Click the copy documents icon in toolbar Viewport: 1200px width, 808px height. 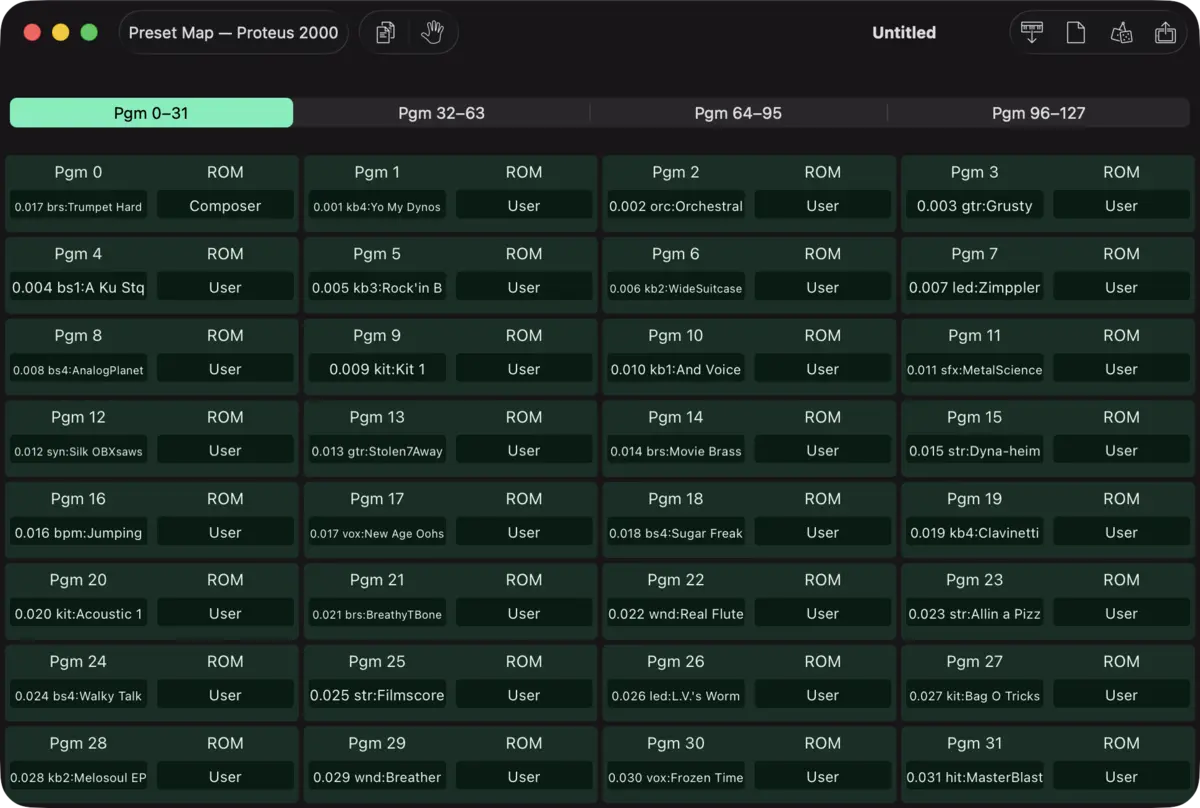[x=385, y=33]
